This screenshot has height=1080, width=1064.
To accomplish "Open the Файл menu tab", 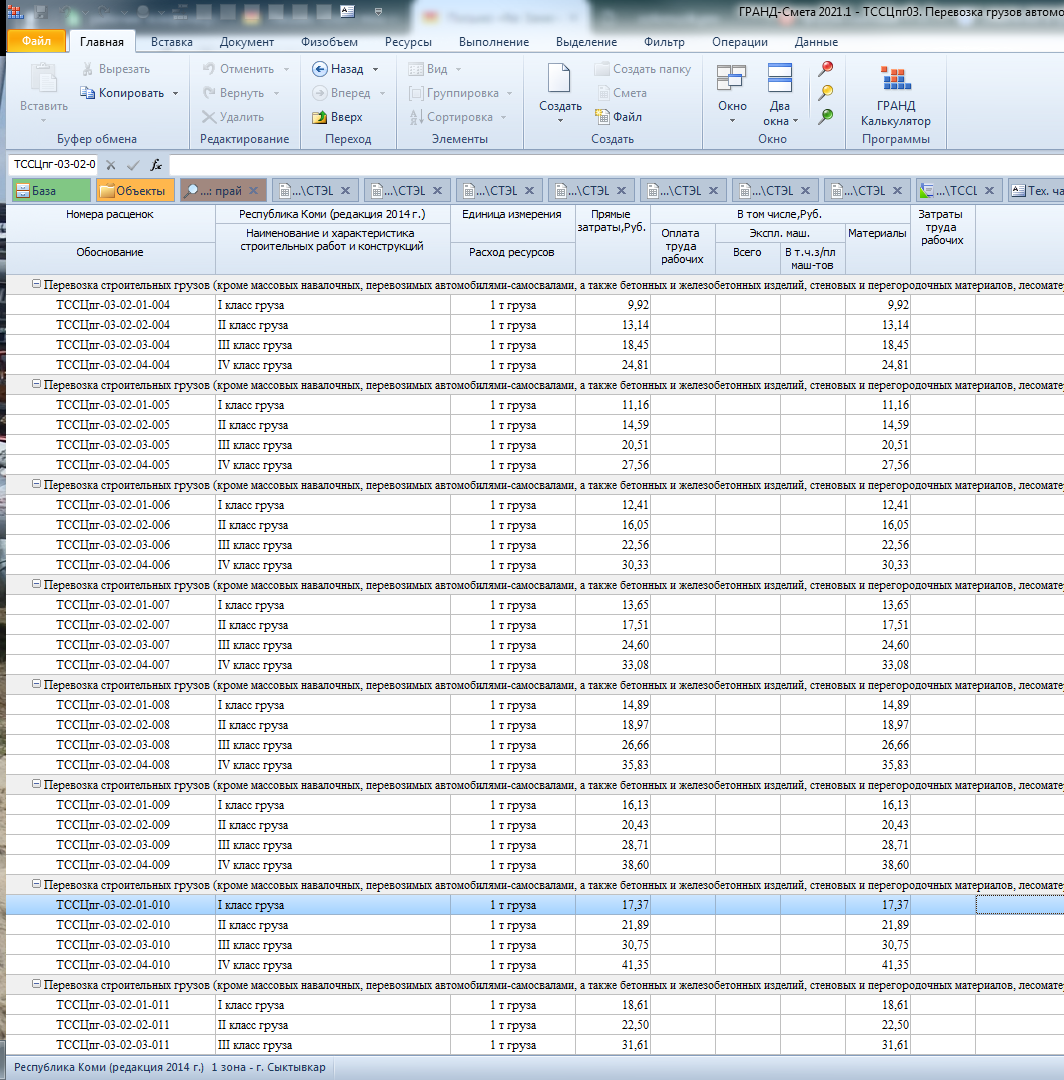I will click(36, 42).
